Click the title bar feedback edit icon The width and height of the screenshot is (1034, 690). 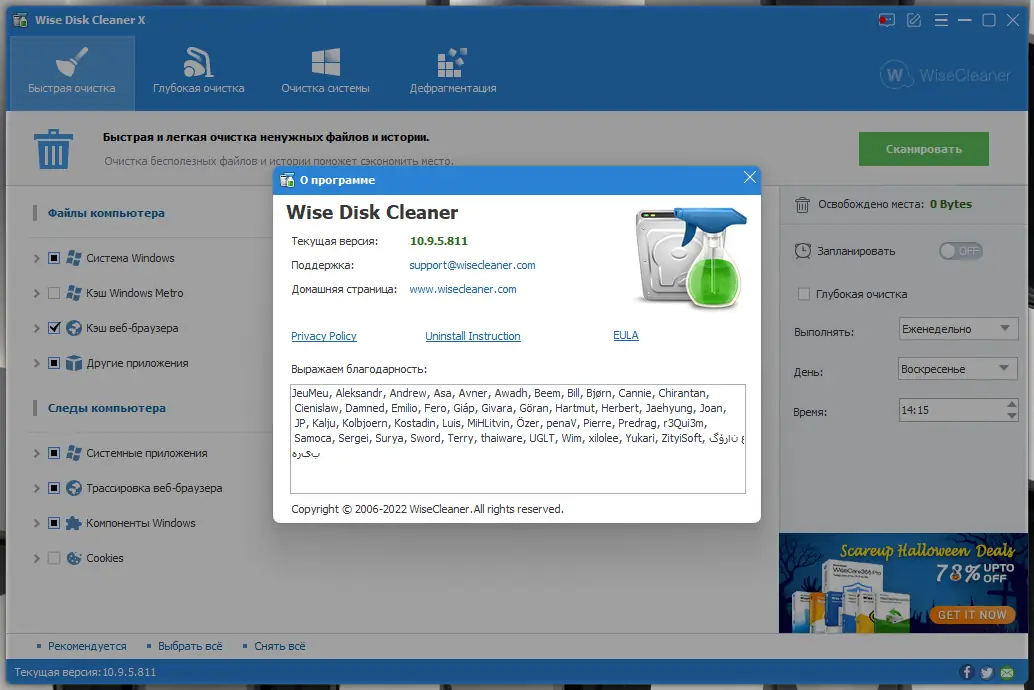913,20
